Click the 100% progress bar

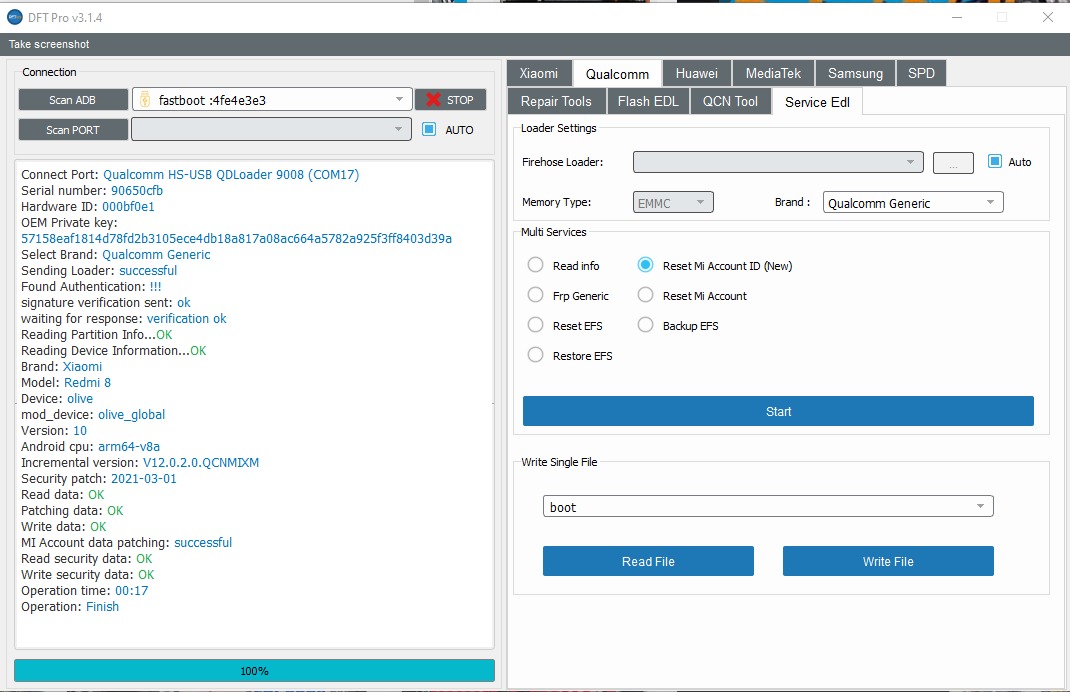pyautogui.click(x=254, y=671)
